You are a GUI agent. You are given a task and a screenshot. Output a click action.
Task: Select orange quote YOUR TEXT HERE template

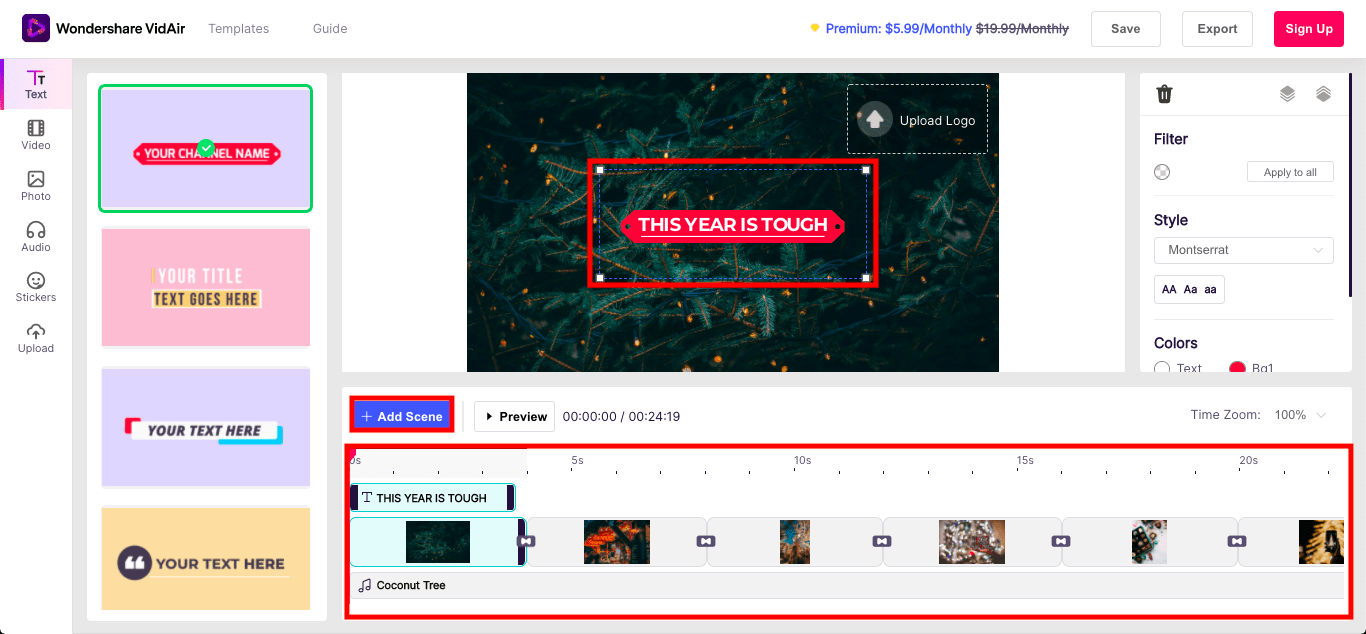click(x=206, y=559)
